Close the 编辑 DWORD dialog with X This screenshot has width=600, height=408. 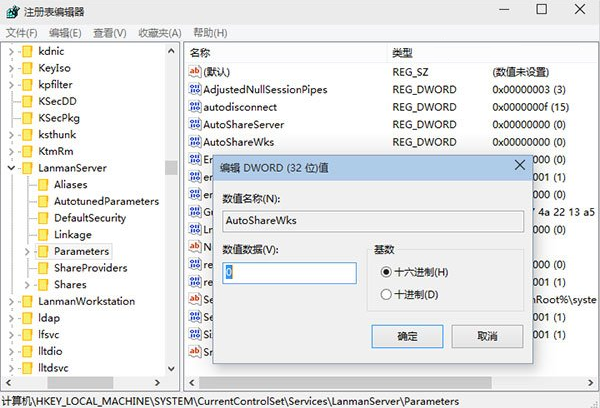point(520,165)
